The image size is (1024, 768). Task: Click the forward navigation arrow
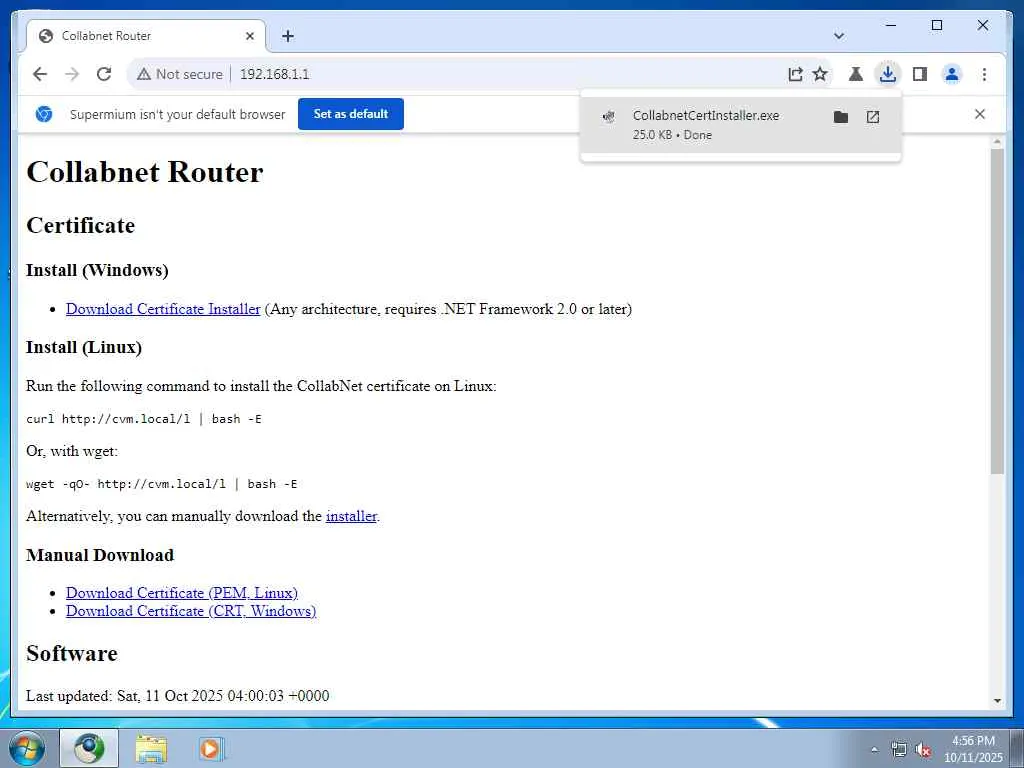click(72, 74)
